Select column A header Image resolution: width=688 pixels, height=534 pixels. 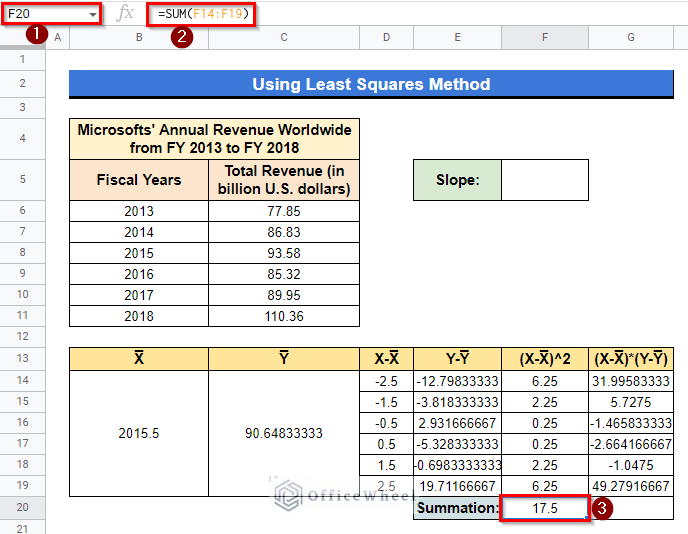(x=57, y=38)
